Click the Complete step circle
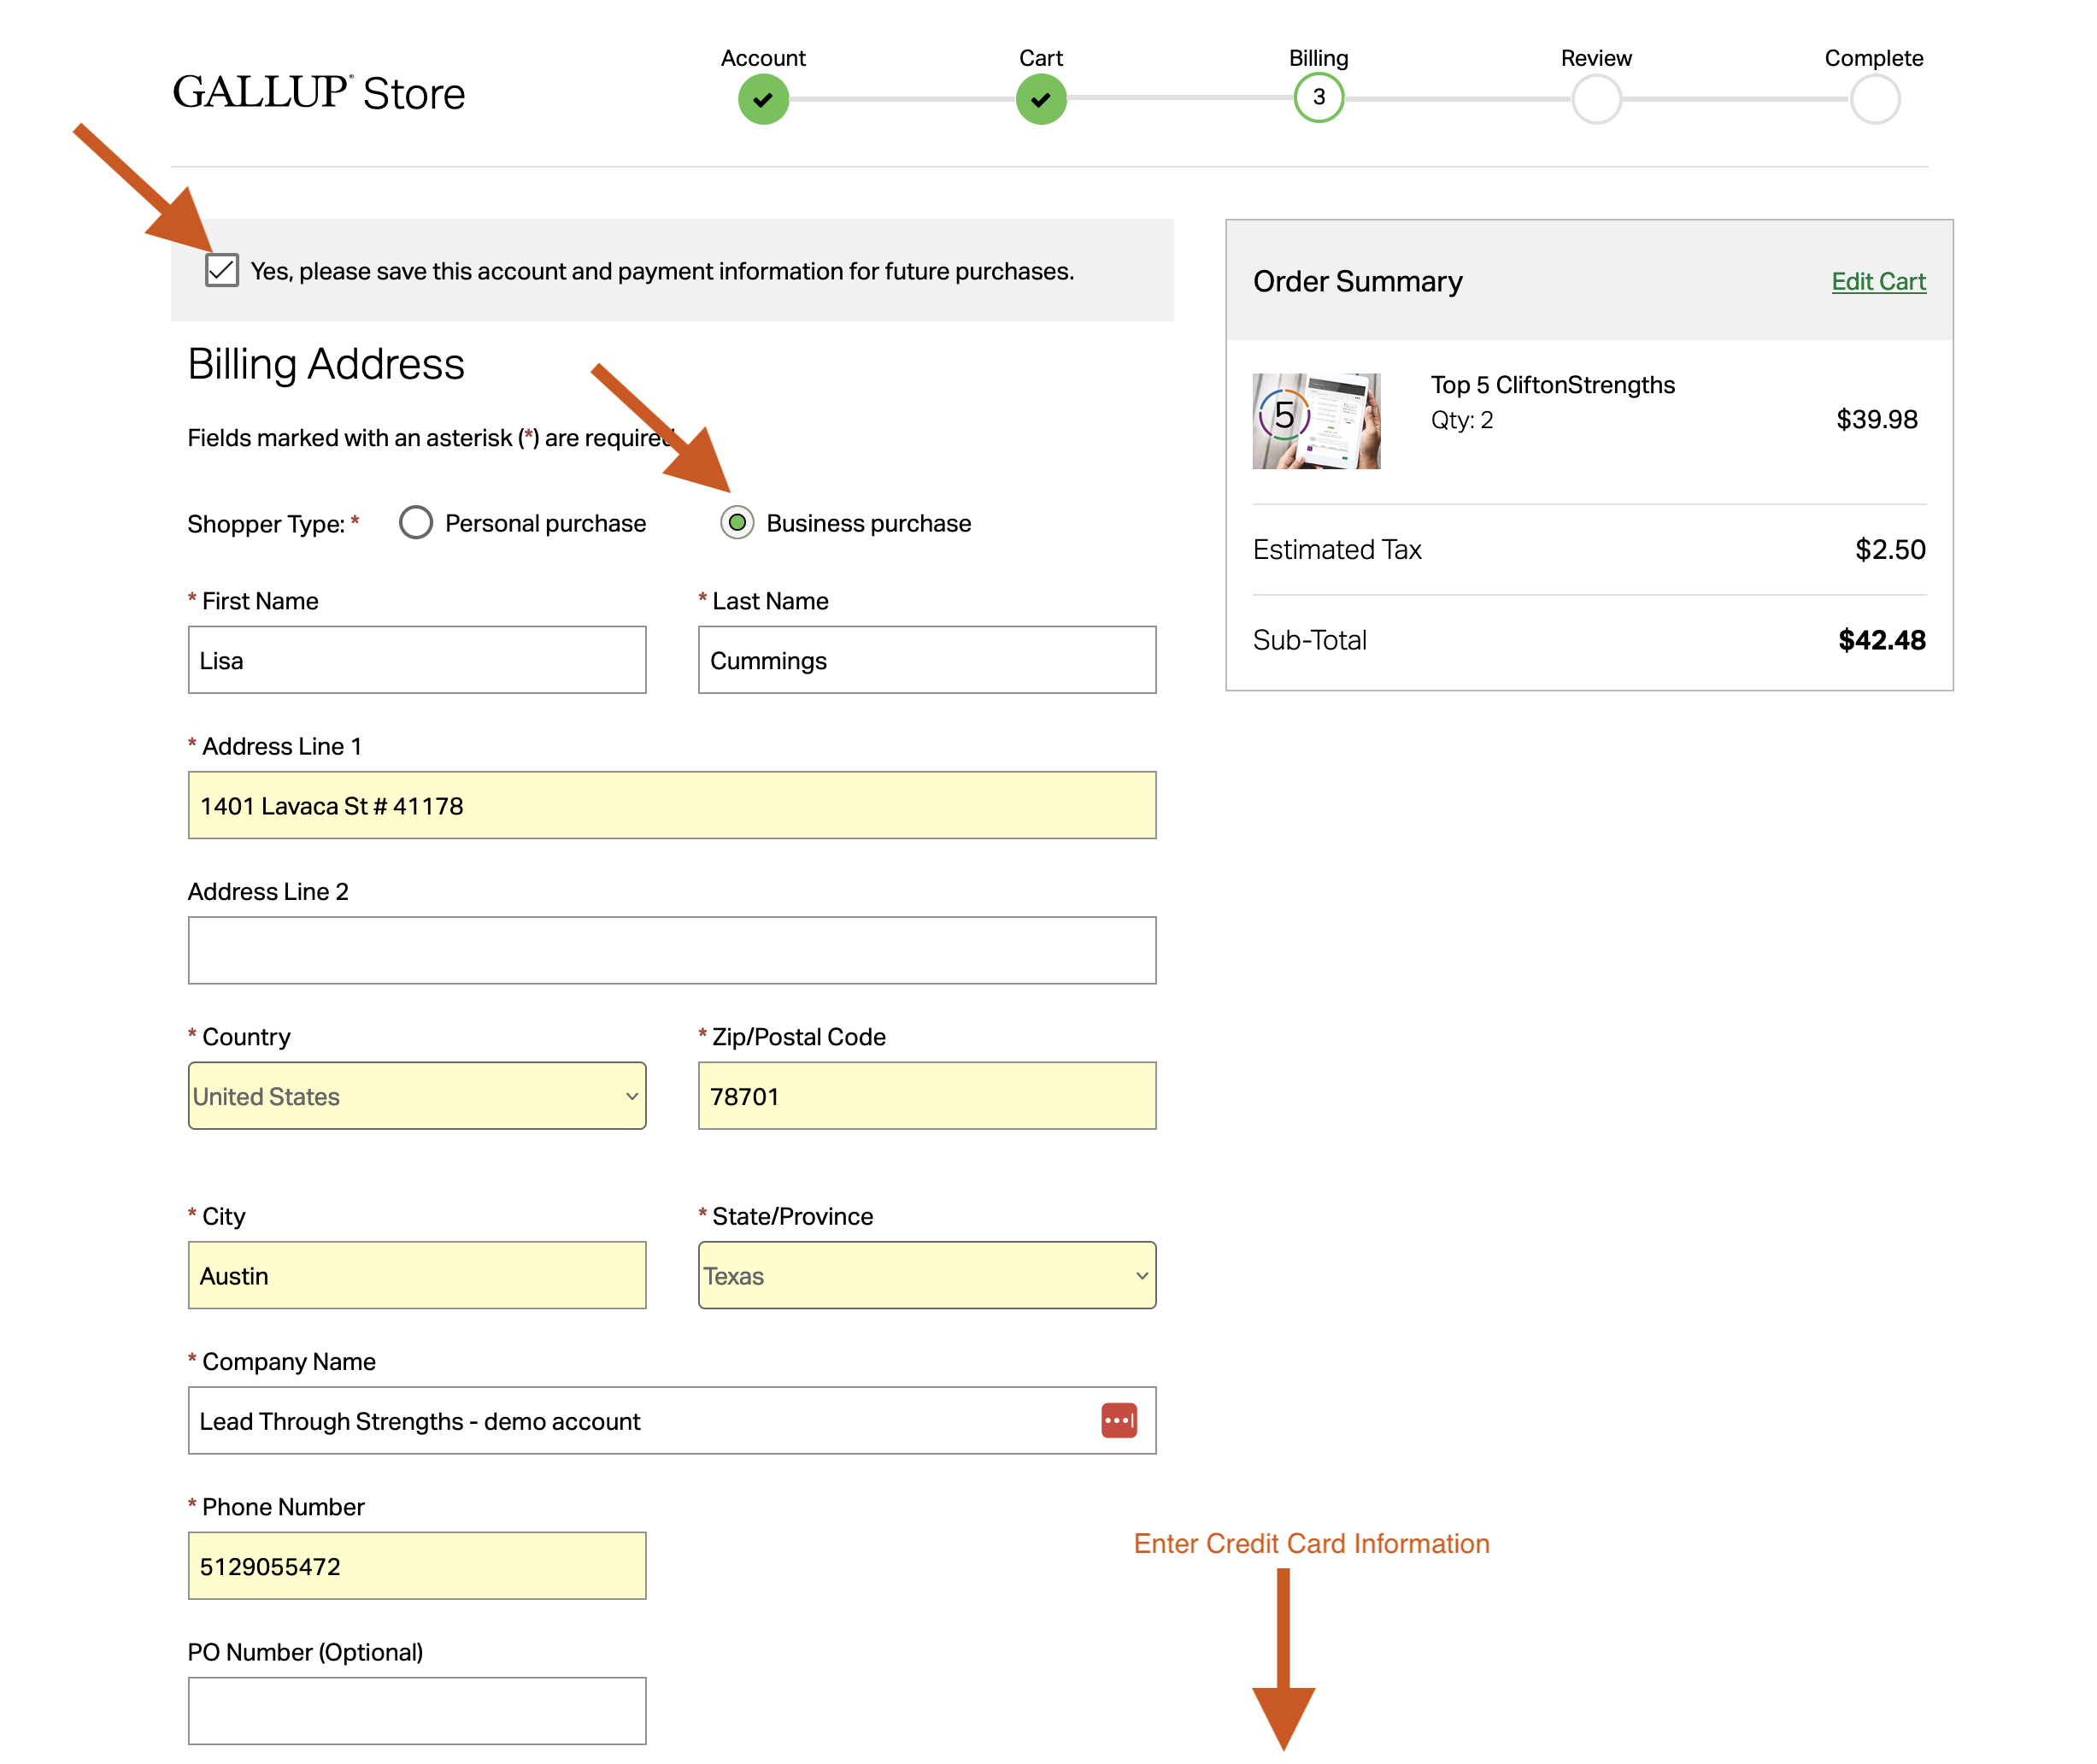2097x1764 pixels. [x=1874, y=100]
